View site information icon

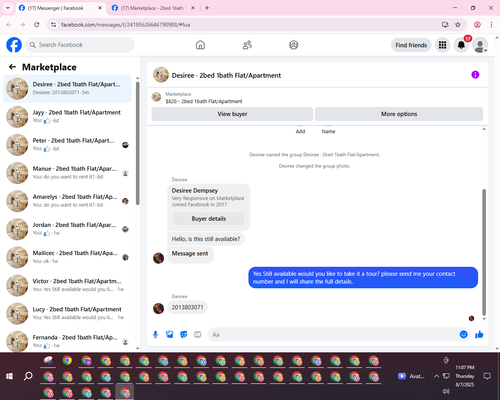[x=53, y=25]
